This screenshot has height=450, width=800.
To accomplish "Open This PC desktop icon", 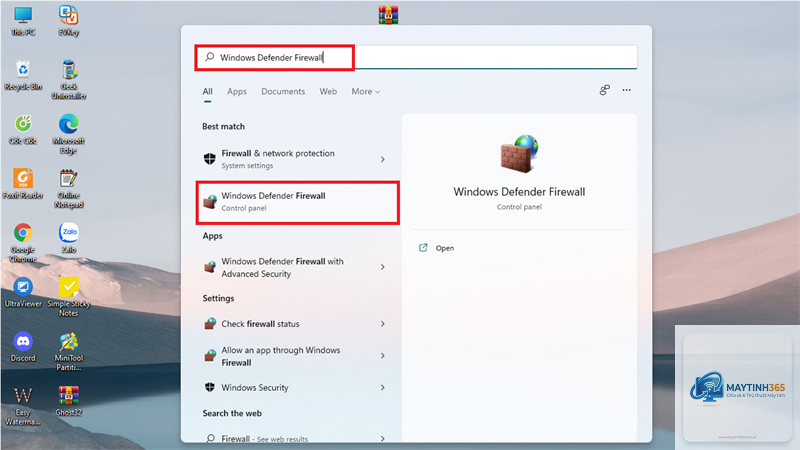I will [x=23, y=21].
